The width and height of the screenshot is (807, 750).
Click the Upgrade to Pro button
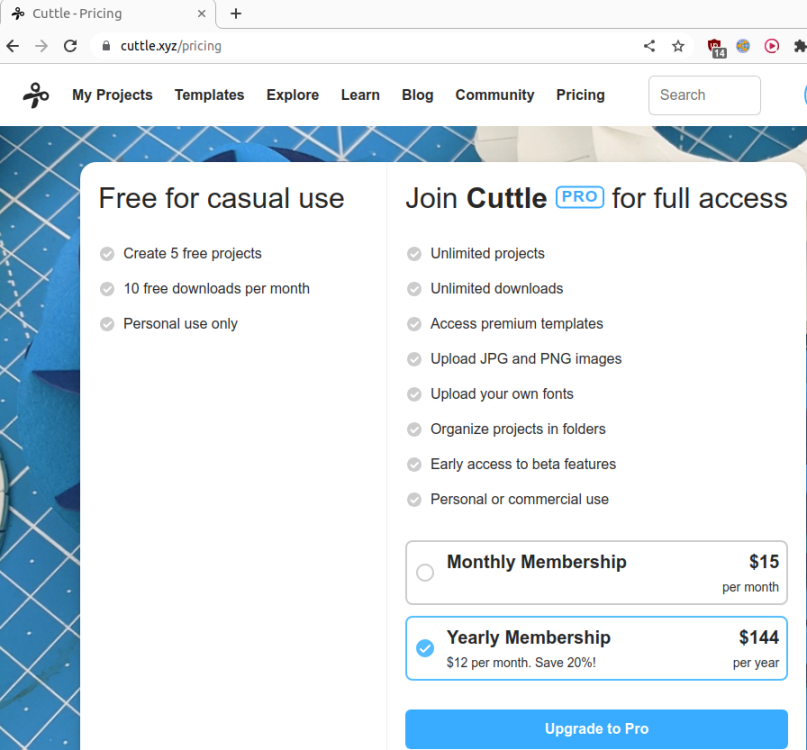tap(596, 729)
